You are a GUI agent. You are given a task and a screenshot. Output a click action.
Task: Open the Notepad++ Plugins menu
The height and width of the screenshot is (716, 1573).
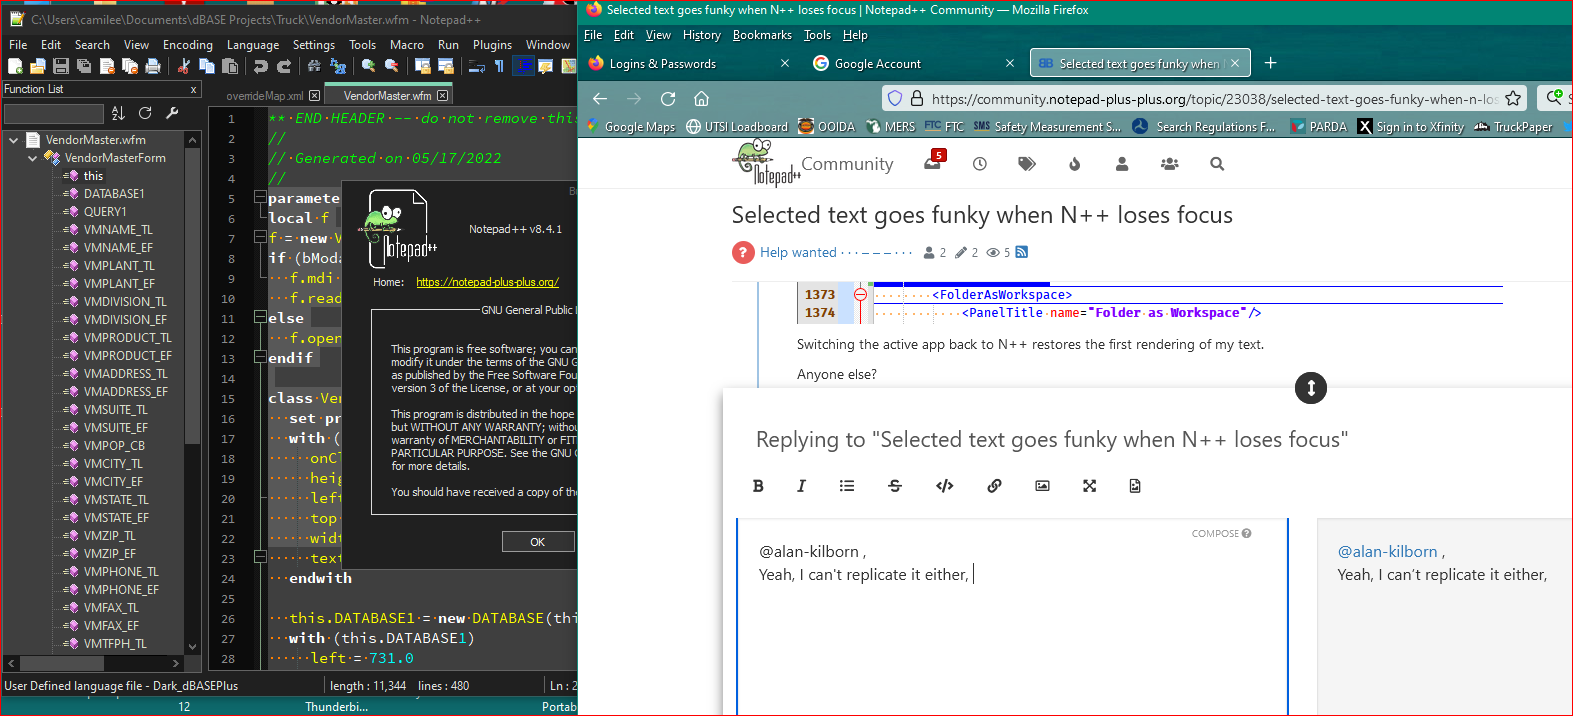tap(492, 45)
